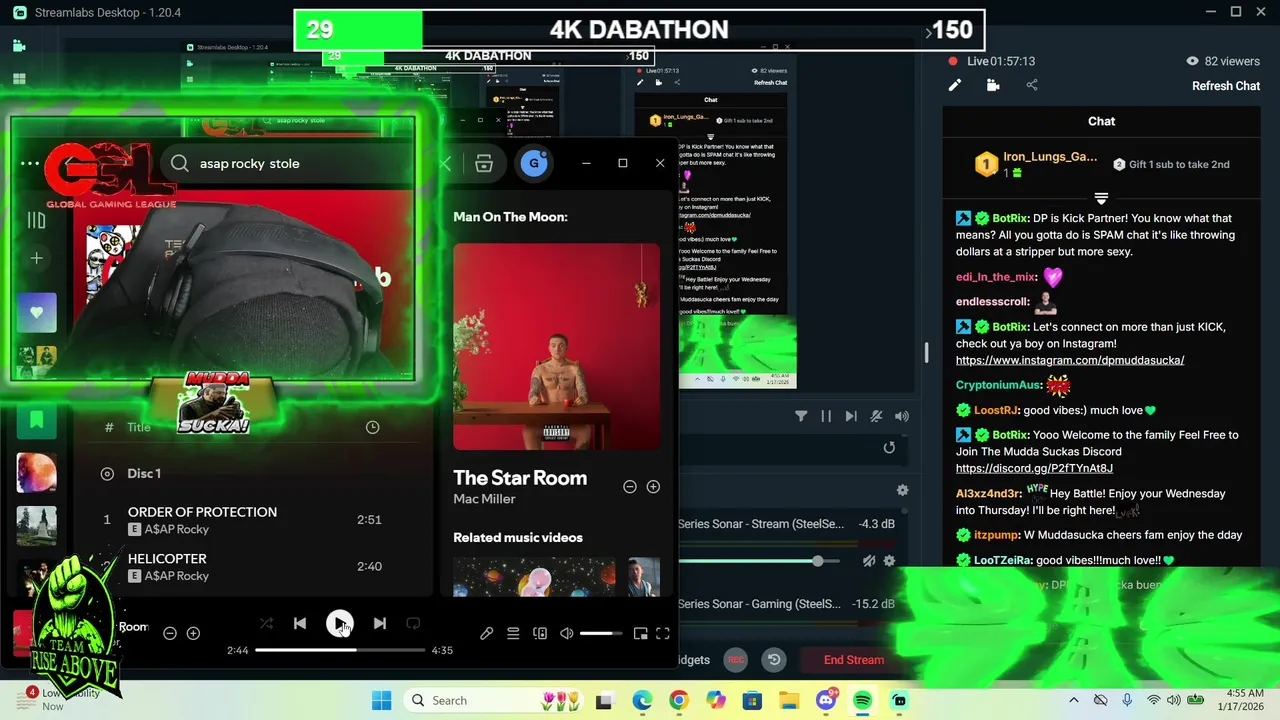
Task: Open the Instagram link in chat
Action: [x=1070, y=360]
